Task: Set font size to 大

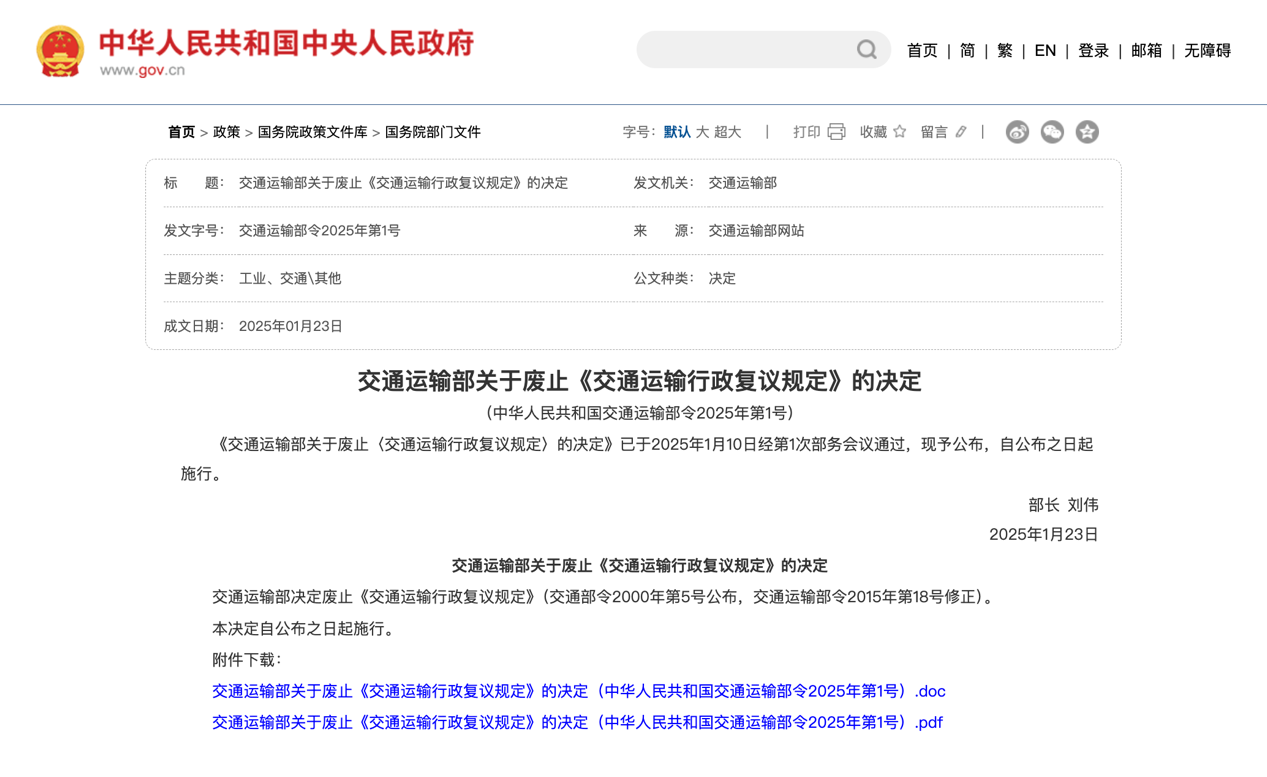Action: (702, 132)
